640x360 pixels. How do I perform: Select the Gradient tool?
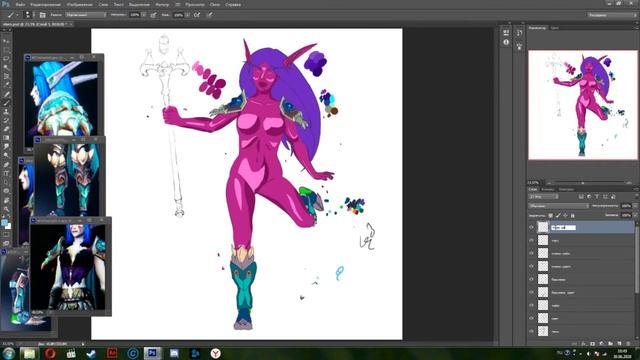pos(6,138)
